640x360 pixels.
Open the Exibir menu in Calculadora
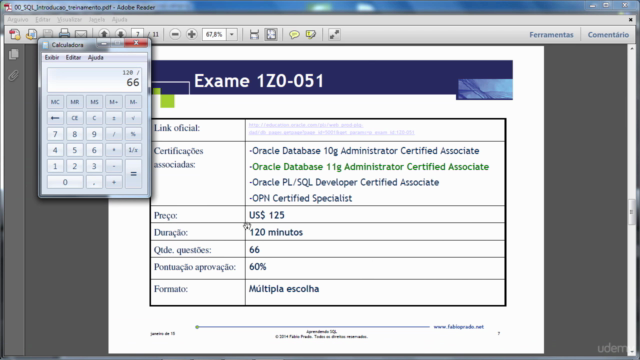[x=52, y=58]
